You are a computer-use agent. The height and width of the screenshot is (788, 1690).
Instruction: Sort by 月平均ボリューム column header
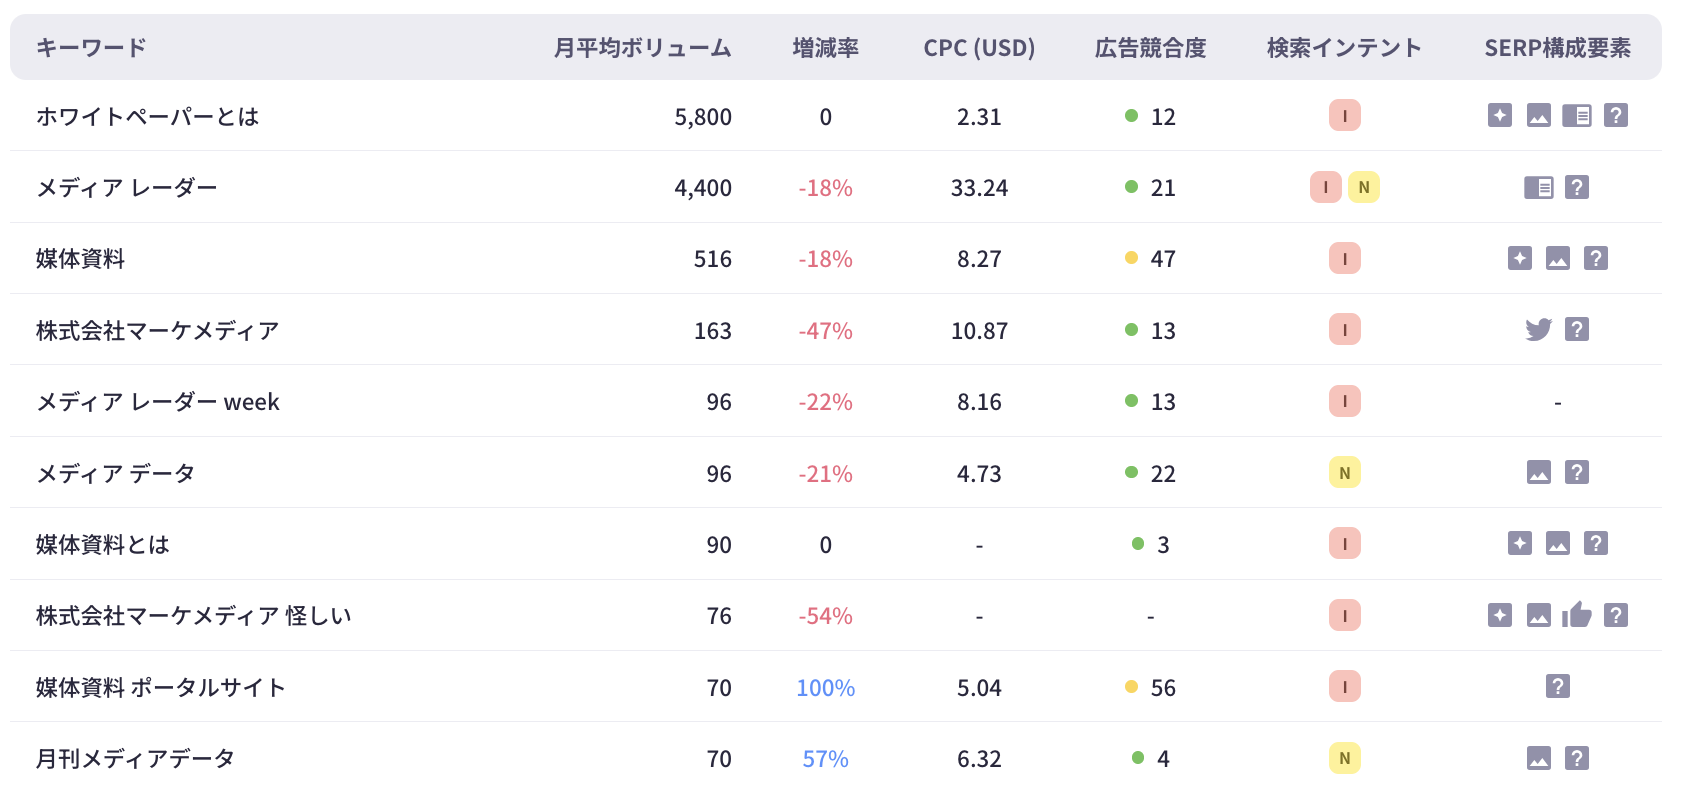642,48
